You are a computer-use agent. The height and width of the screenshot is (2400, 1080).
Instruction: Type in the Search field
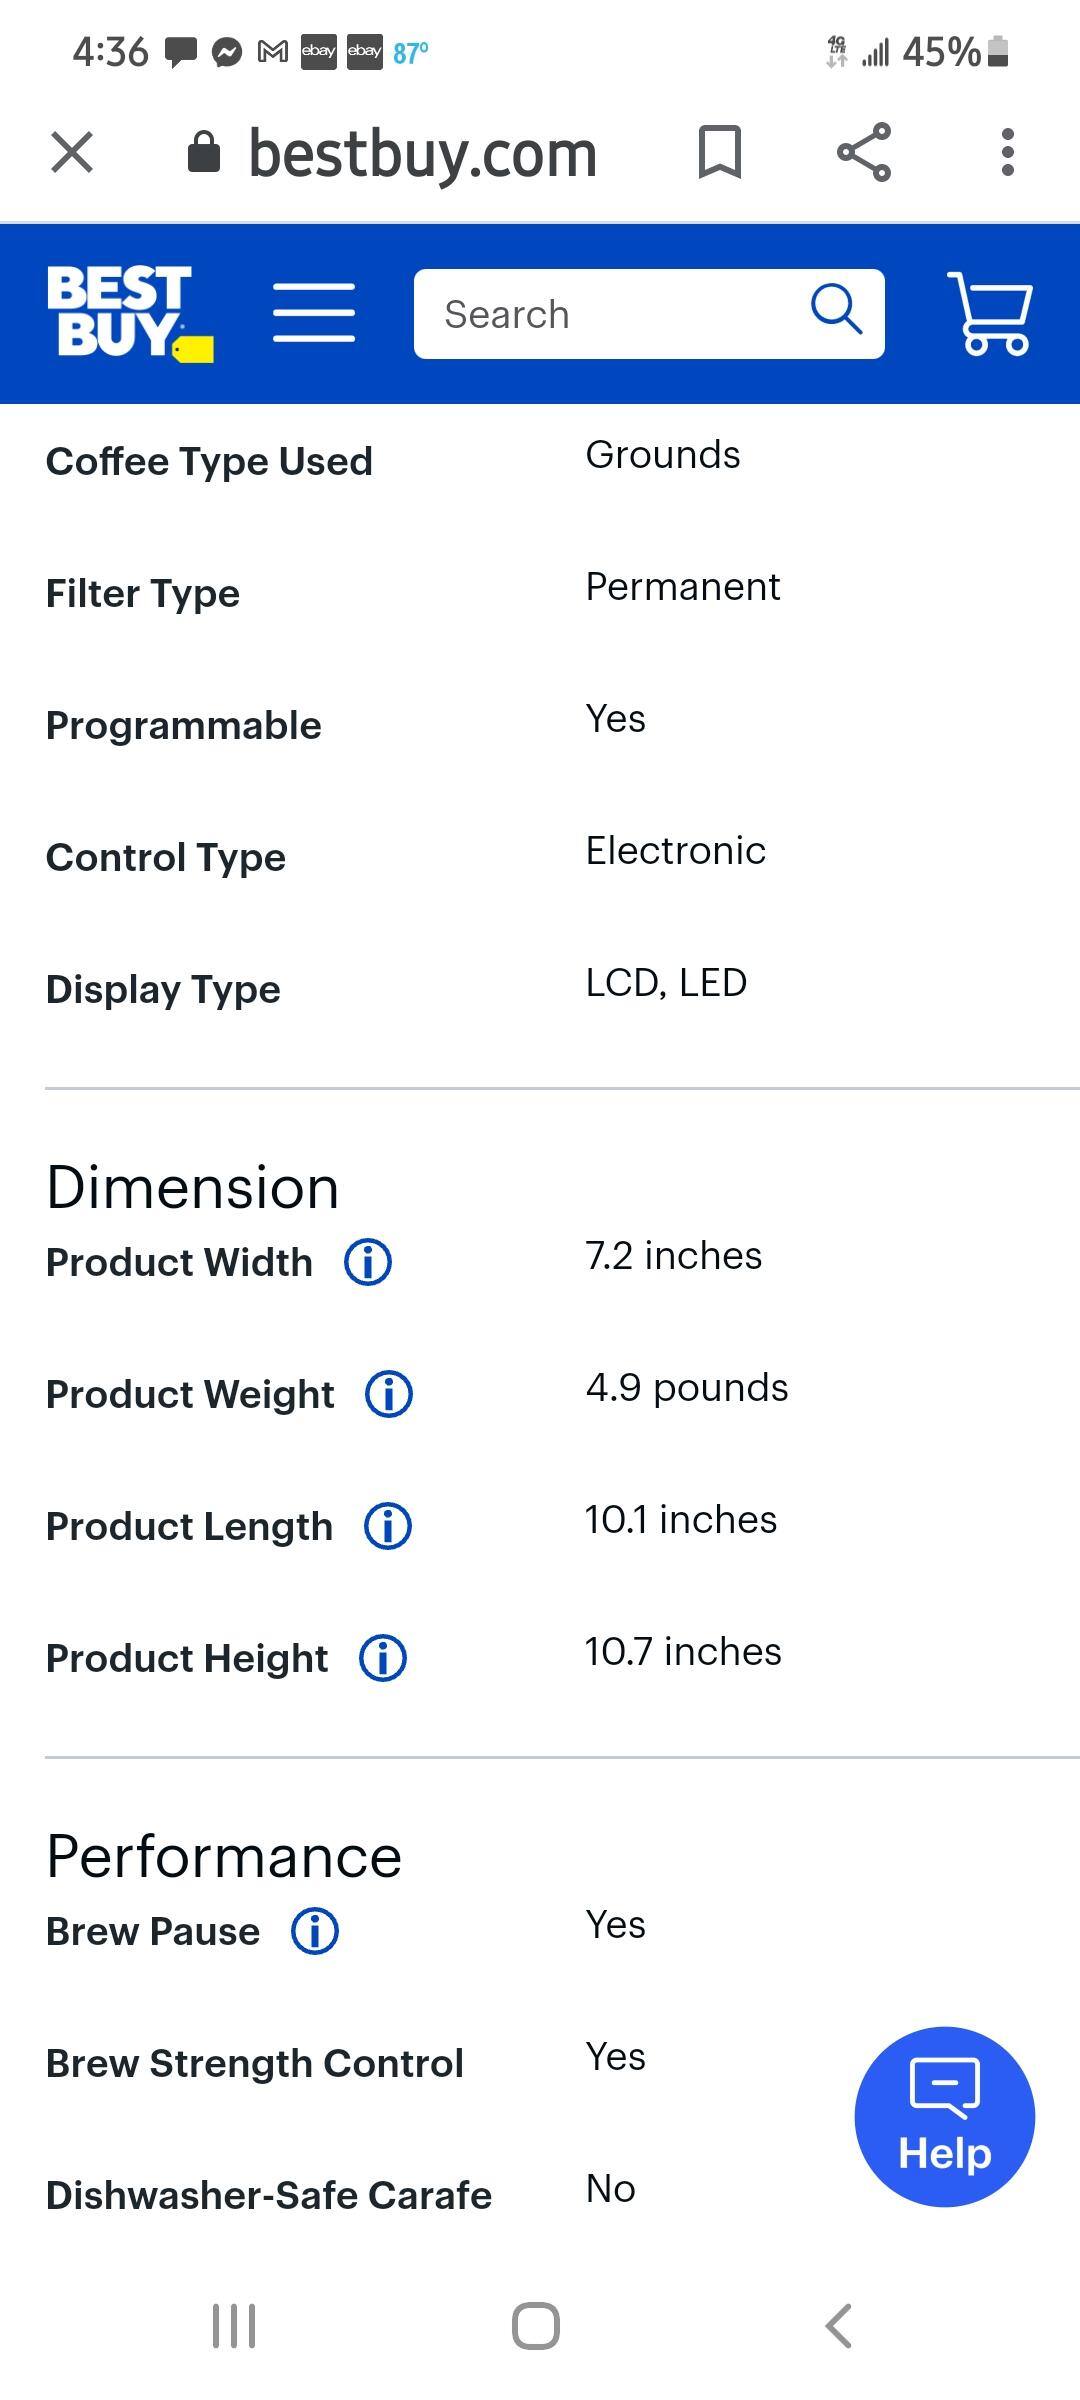(610, 314)
